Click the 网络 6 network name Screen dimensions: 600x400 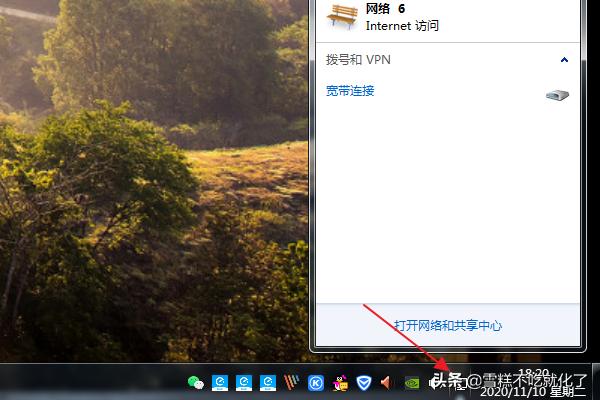(386, 8)
